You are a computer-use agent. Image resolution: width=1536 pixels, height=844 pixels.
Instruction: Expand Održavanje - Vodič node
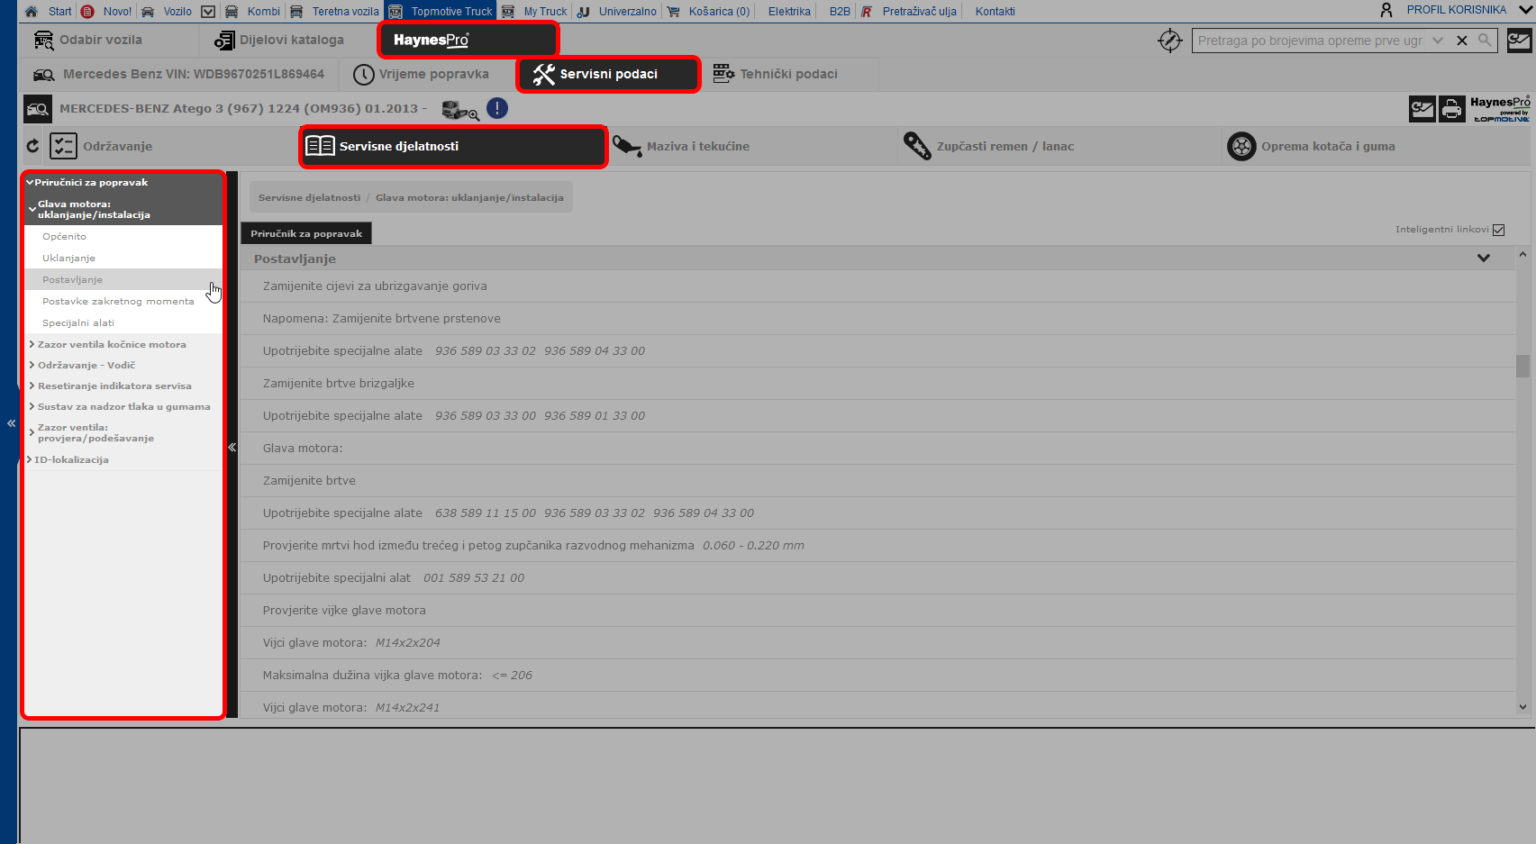[x=32, y=365]
